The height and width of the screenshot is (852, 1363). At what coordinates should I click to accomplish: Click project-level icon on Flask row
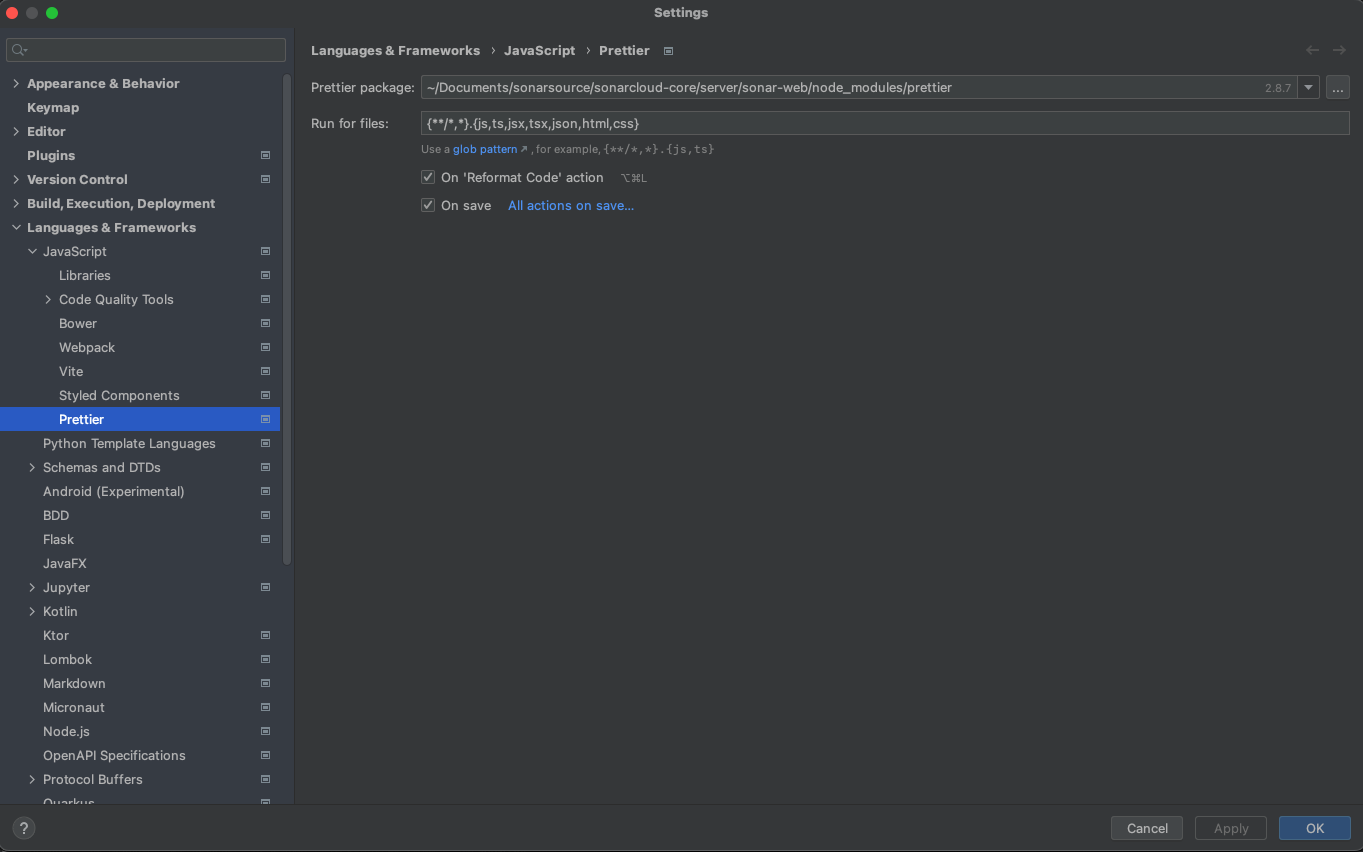coord(265,539)
